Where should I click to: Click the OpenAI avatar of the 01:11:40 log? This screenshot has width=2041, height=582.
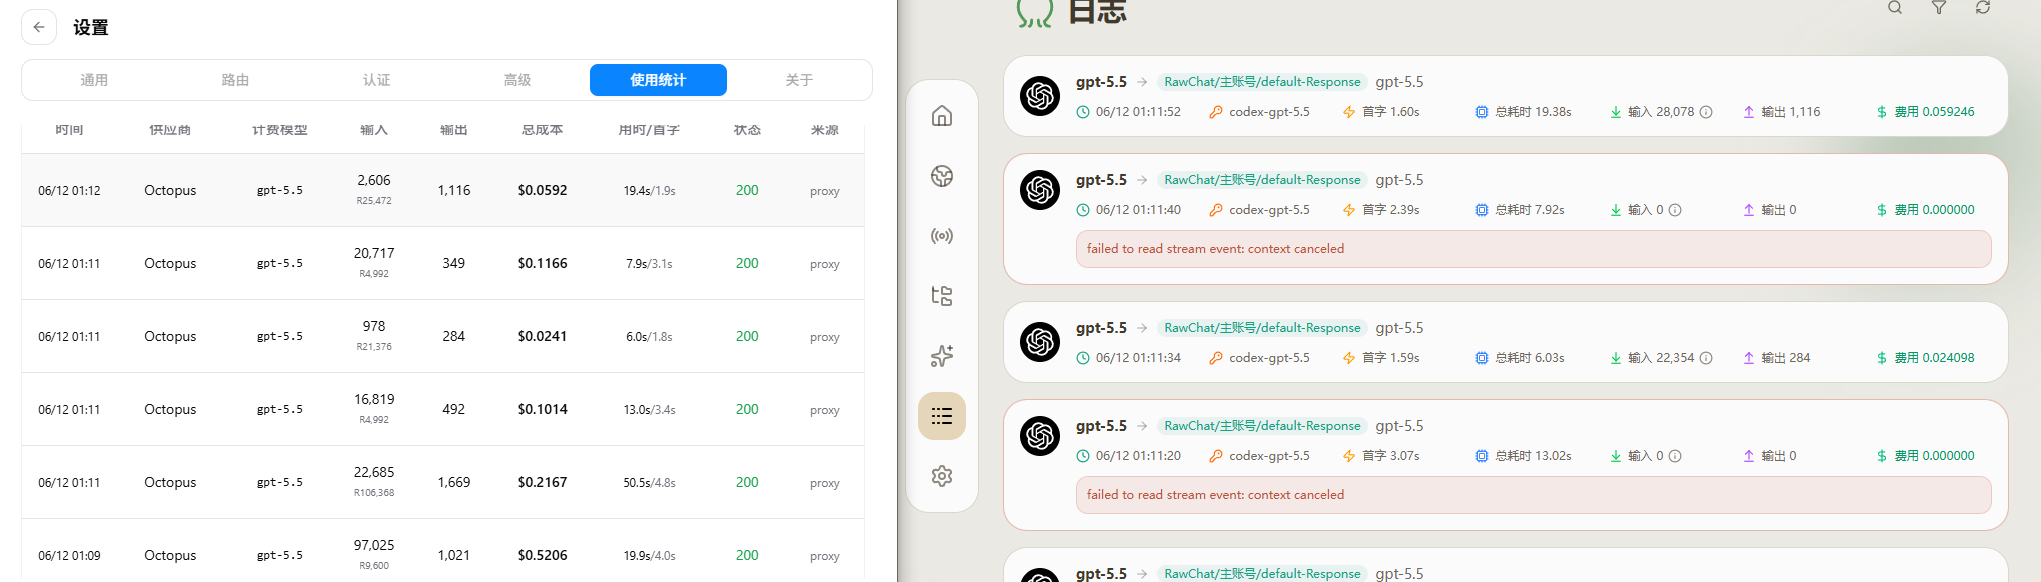tap(1040, 190)
